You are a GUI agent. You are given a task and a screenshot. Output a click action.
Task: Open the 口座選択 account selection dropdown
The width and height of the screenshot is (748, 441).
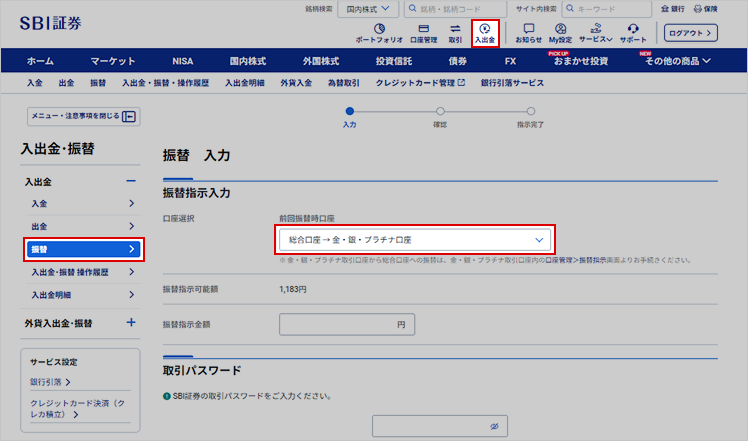pyautogui.click(x=415, y=240)
